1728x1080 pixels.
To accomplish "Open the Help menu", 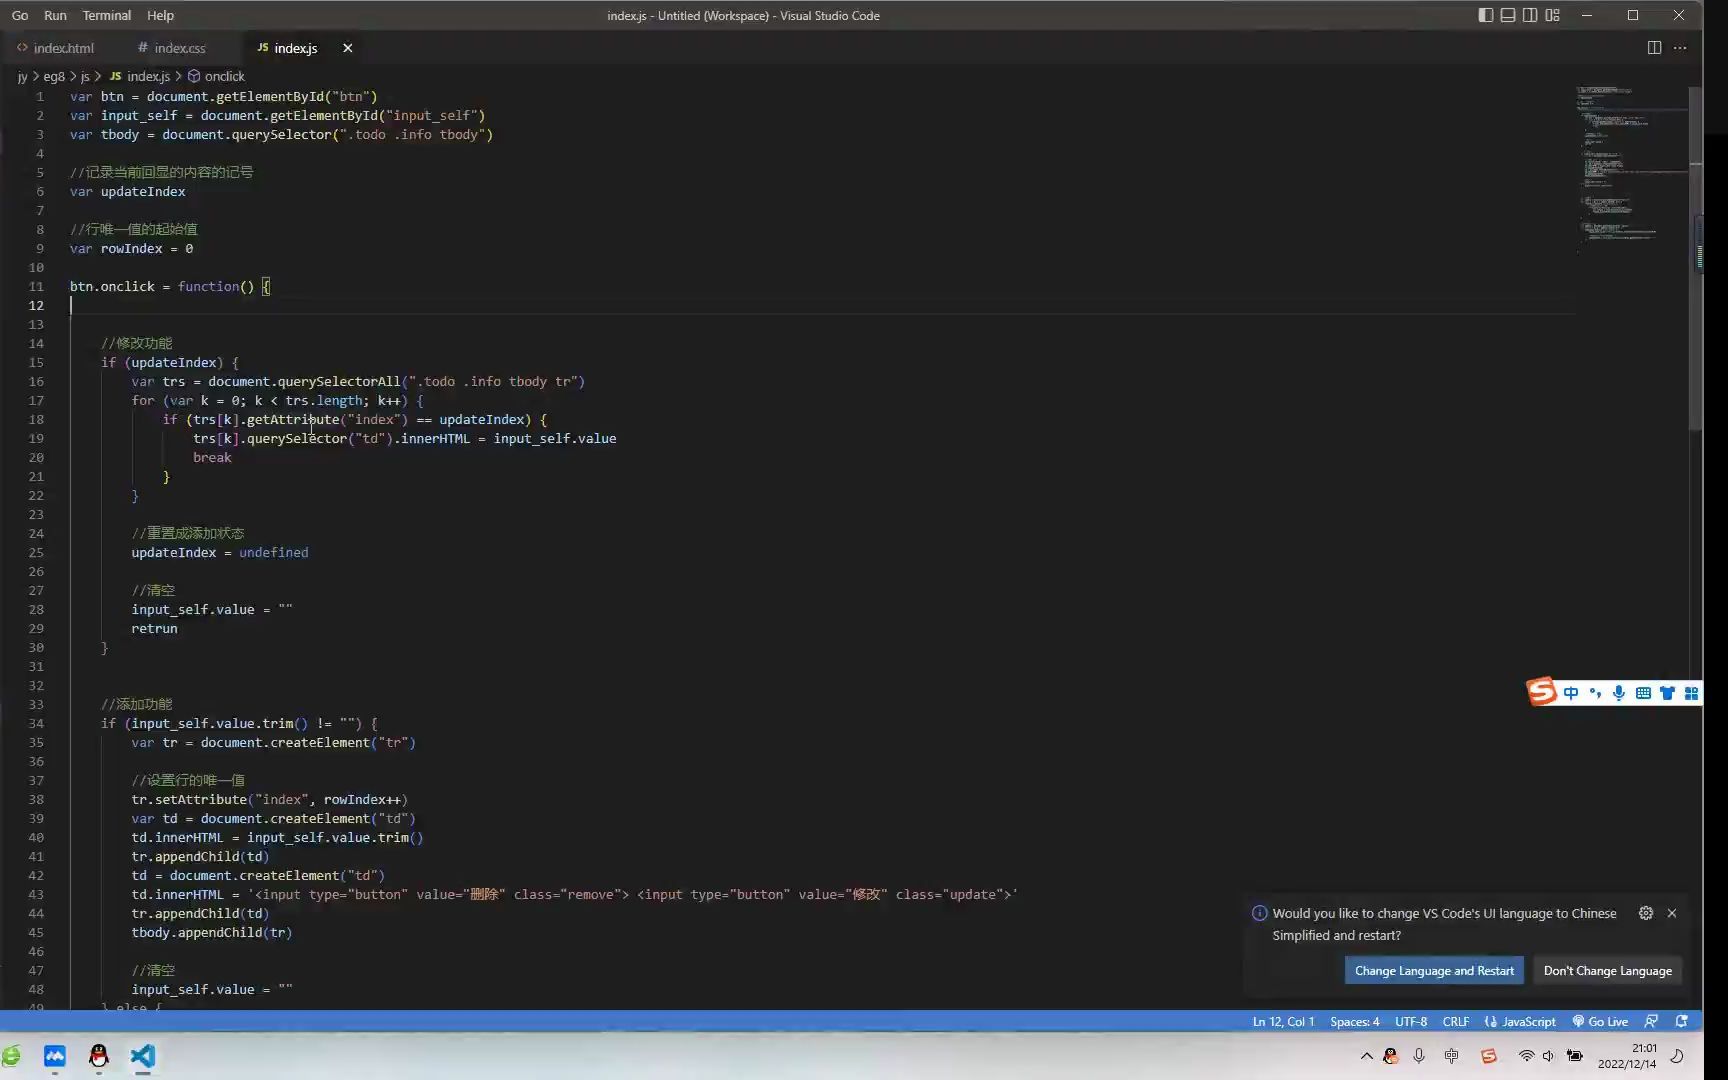I will (x=161, y=15).
